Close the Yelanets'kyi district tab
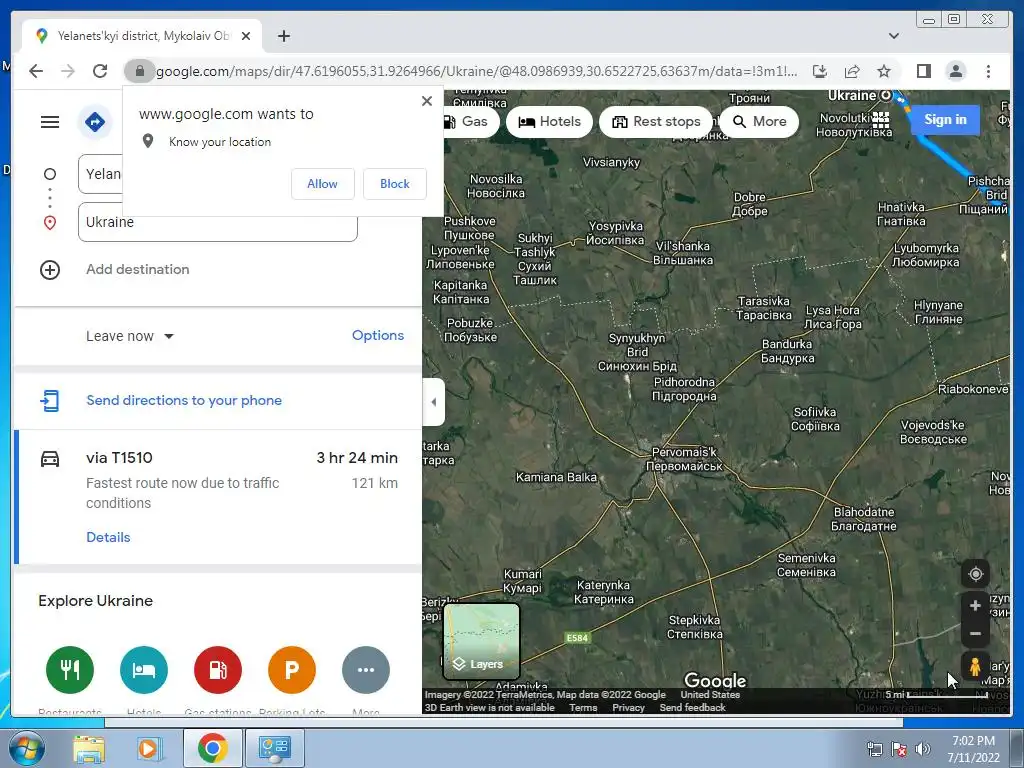The image size is (1024, 768). point(246,36)
